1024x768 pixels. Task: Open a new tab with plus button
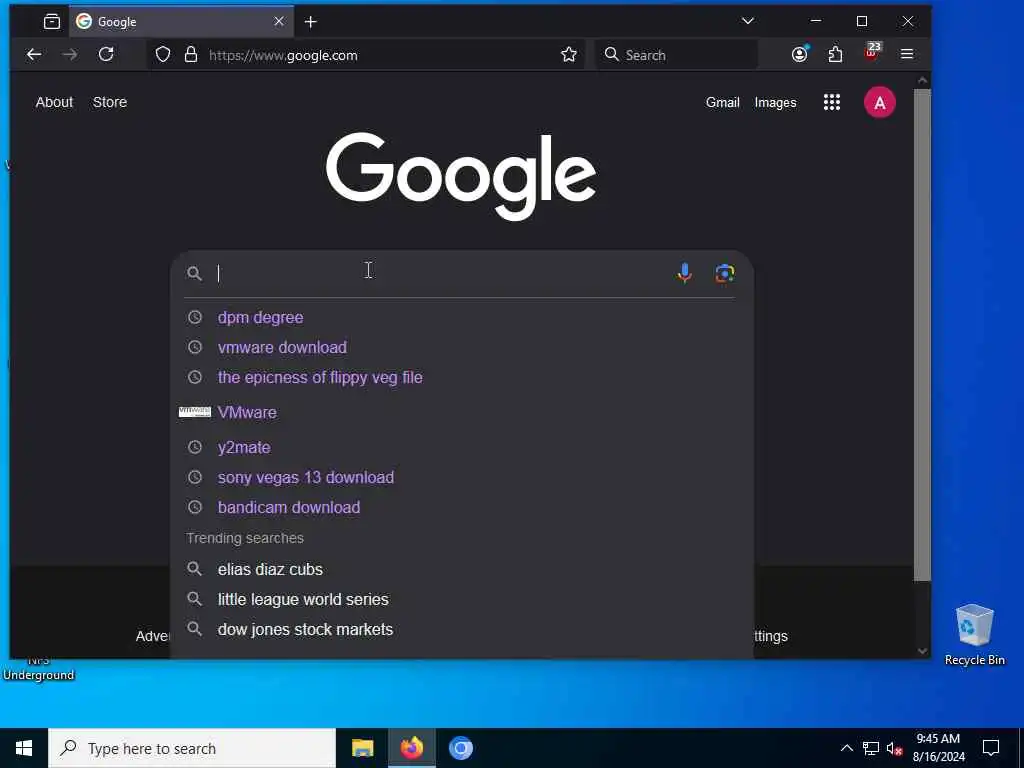[311, 22]
